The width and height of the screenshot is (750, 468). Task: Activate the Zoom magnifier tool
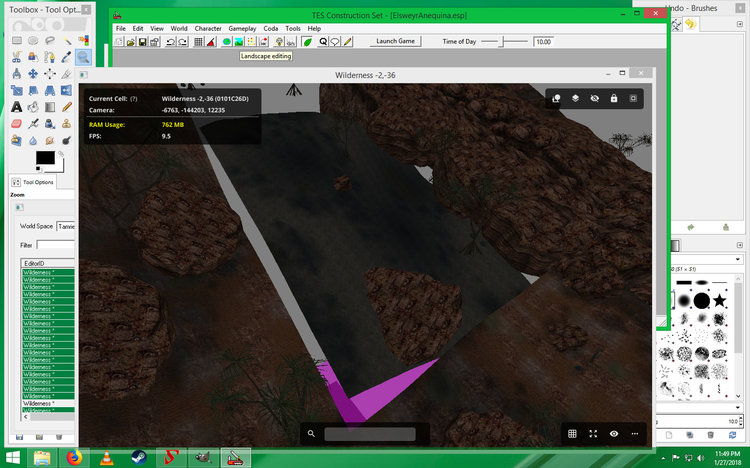point(83,57)
